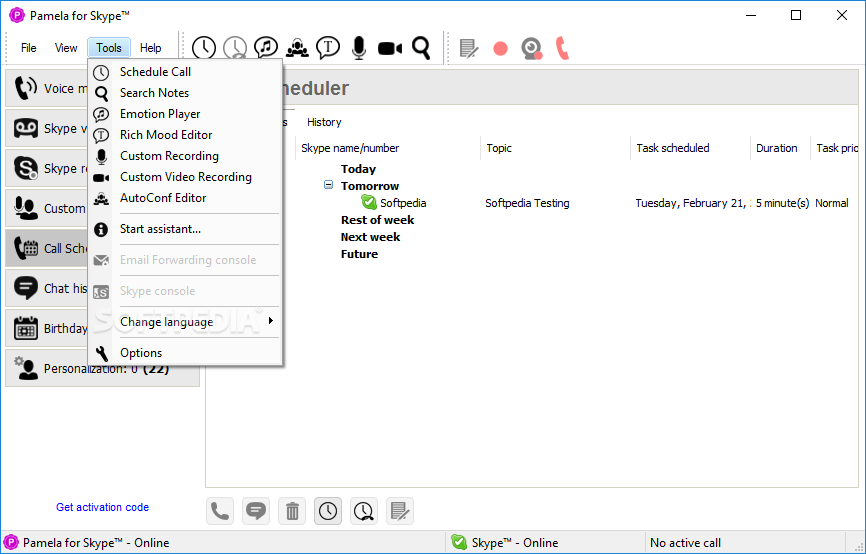Sort by Skype name/number column header

(388, 148)
